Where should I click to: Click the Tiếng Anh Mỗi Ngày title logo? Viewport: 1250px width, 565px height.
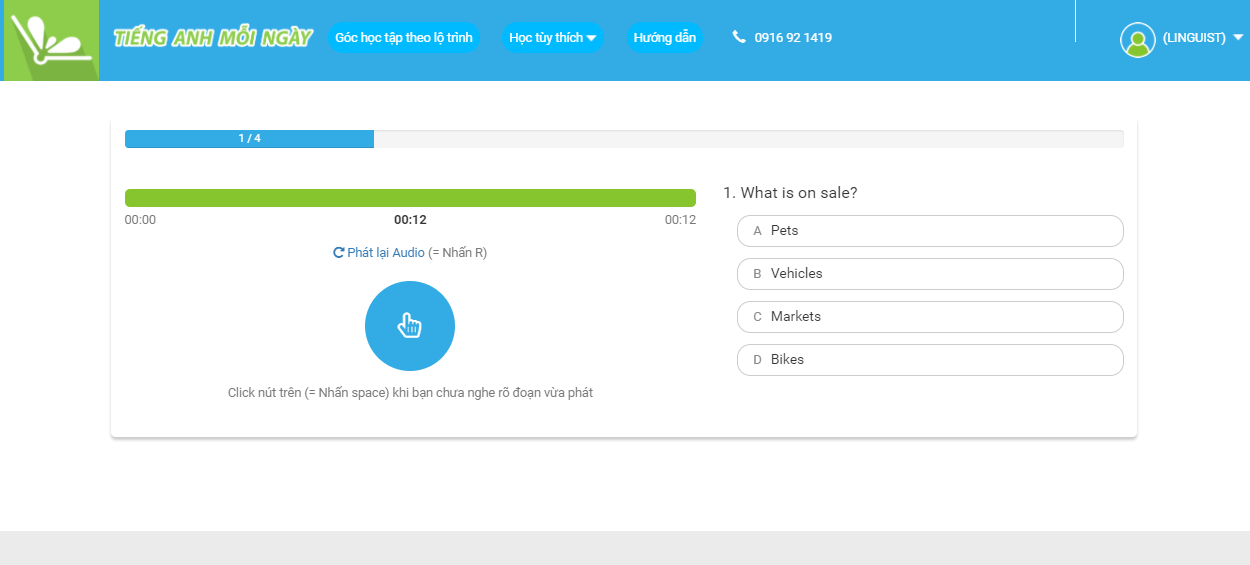[213, 38]
